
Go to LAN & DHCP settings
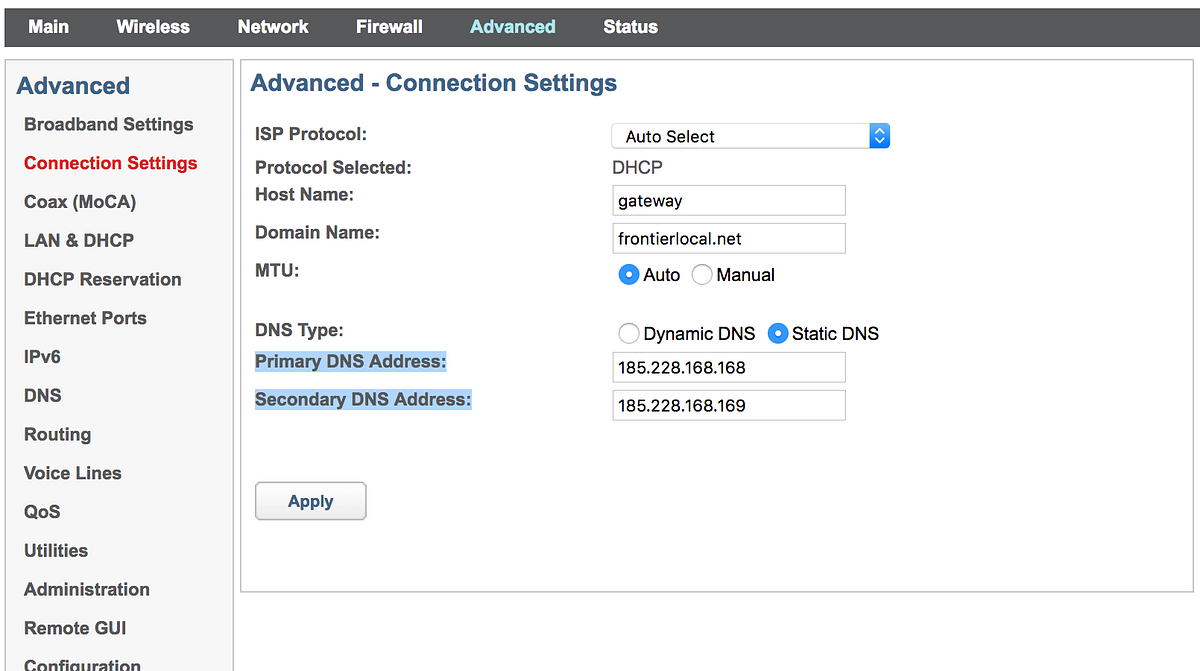pyautogui.click(x=78, y=240)
